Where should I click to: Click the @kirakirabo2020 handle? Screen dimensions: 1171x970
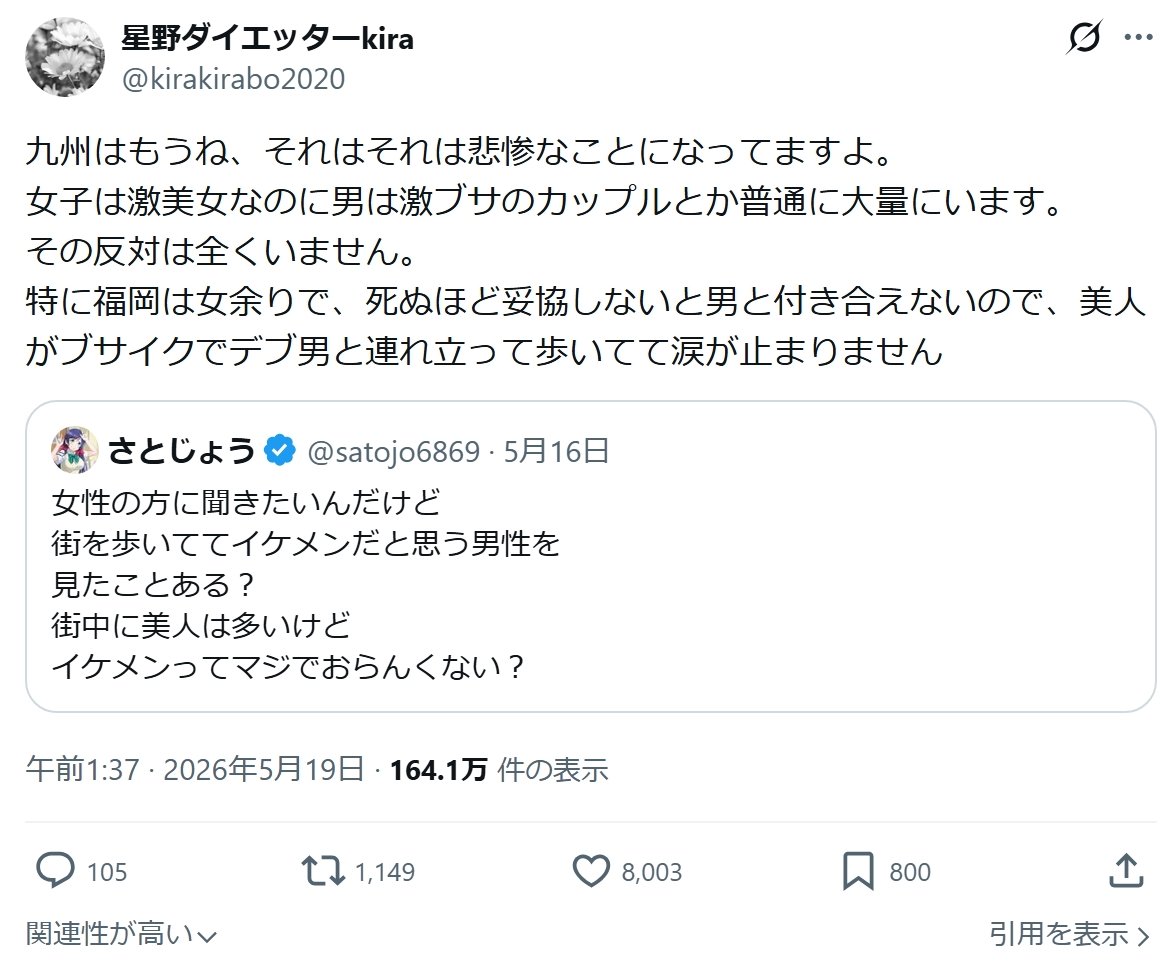tap(233, 79)
